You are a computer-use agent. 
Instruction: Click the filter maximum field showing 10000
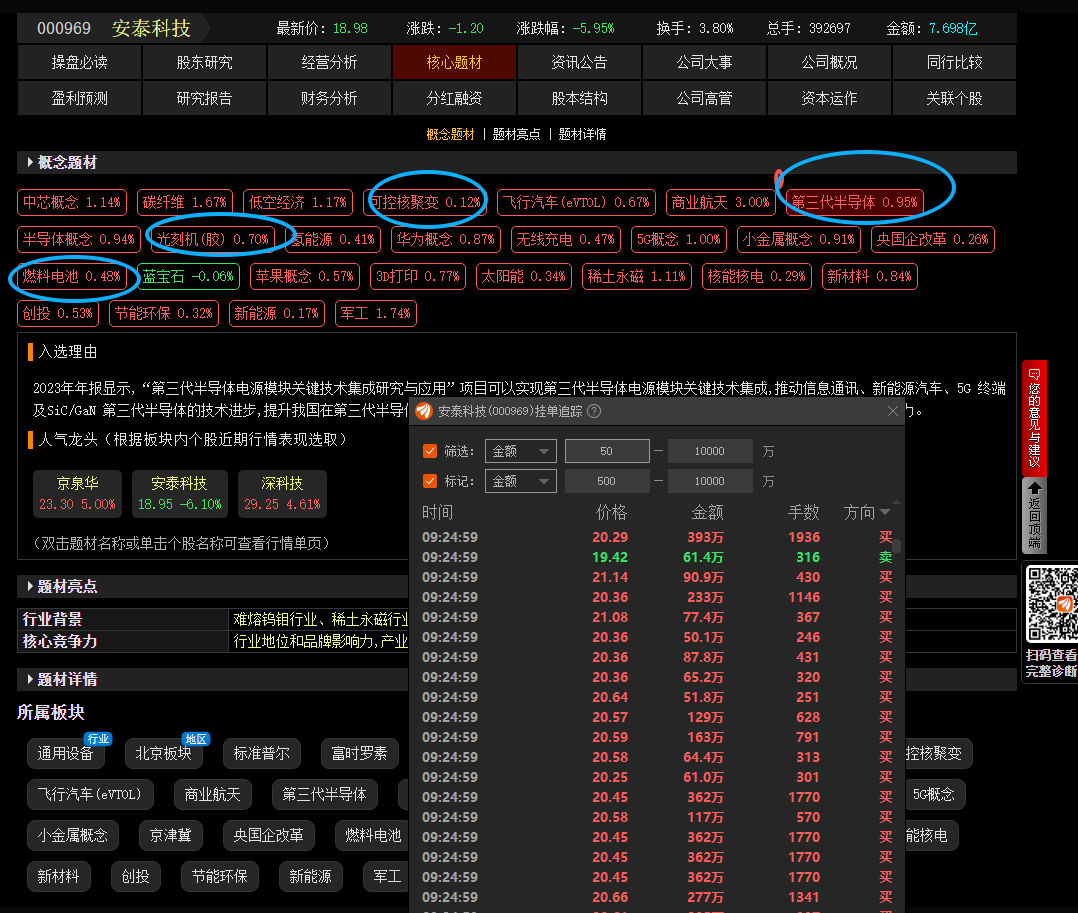710,451
